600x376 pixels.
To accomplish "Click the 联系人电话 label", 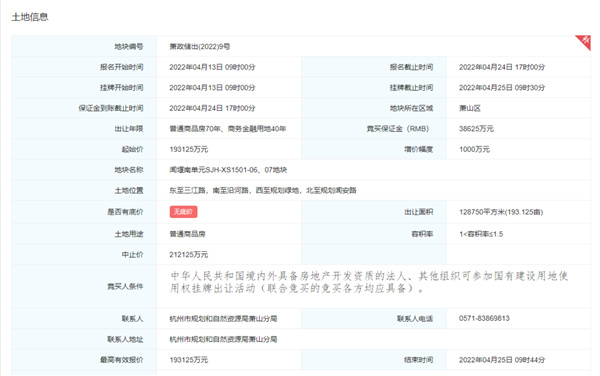I will [x=415, y=319].
